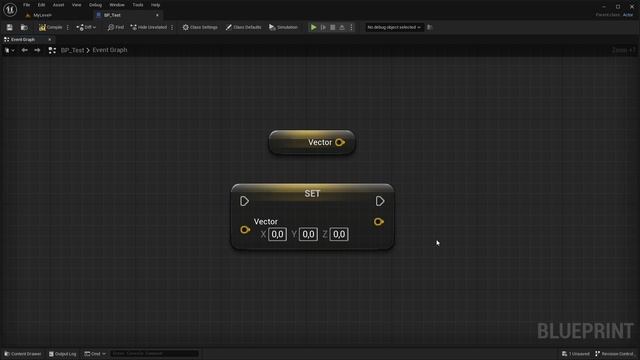Open Class Defaults
The width and height of the screenshot is (640, 360).
[x=244, y=27]
